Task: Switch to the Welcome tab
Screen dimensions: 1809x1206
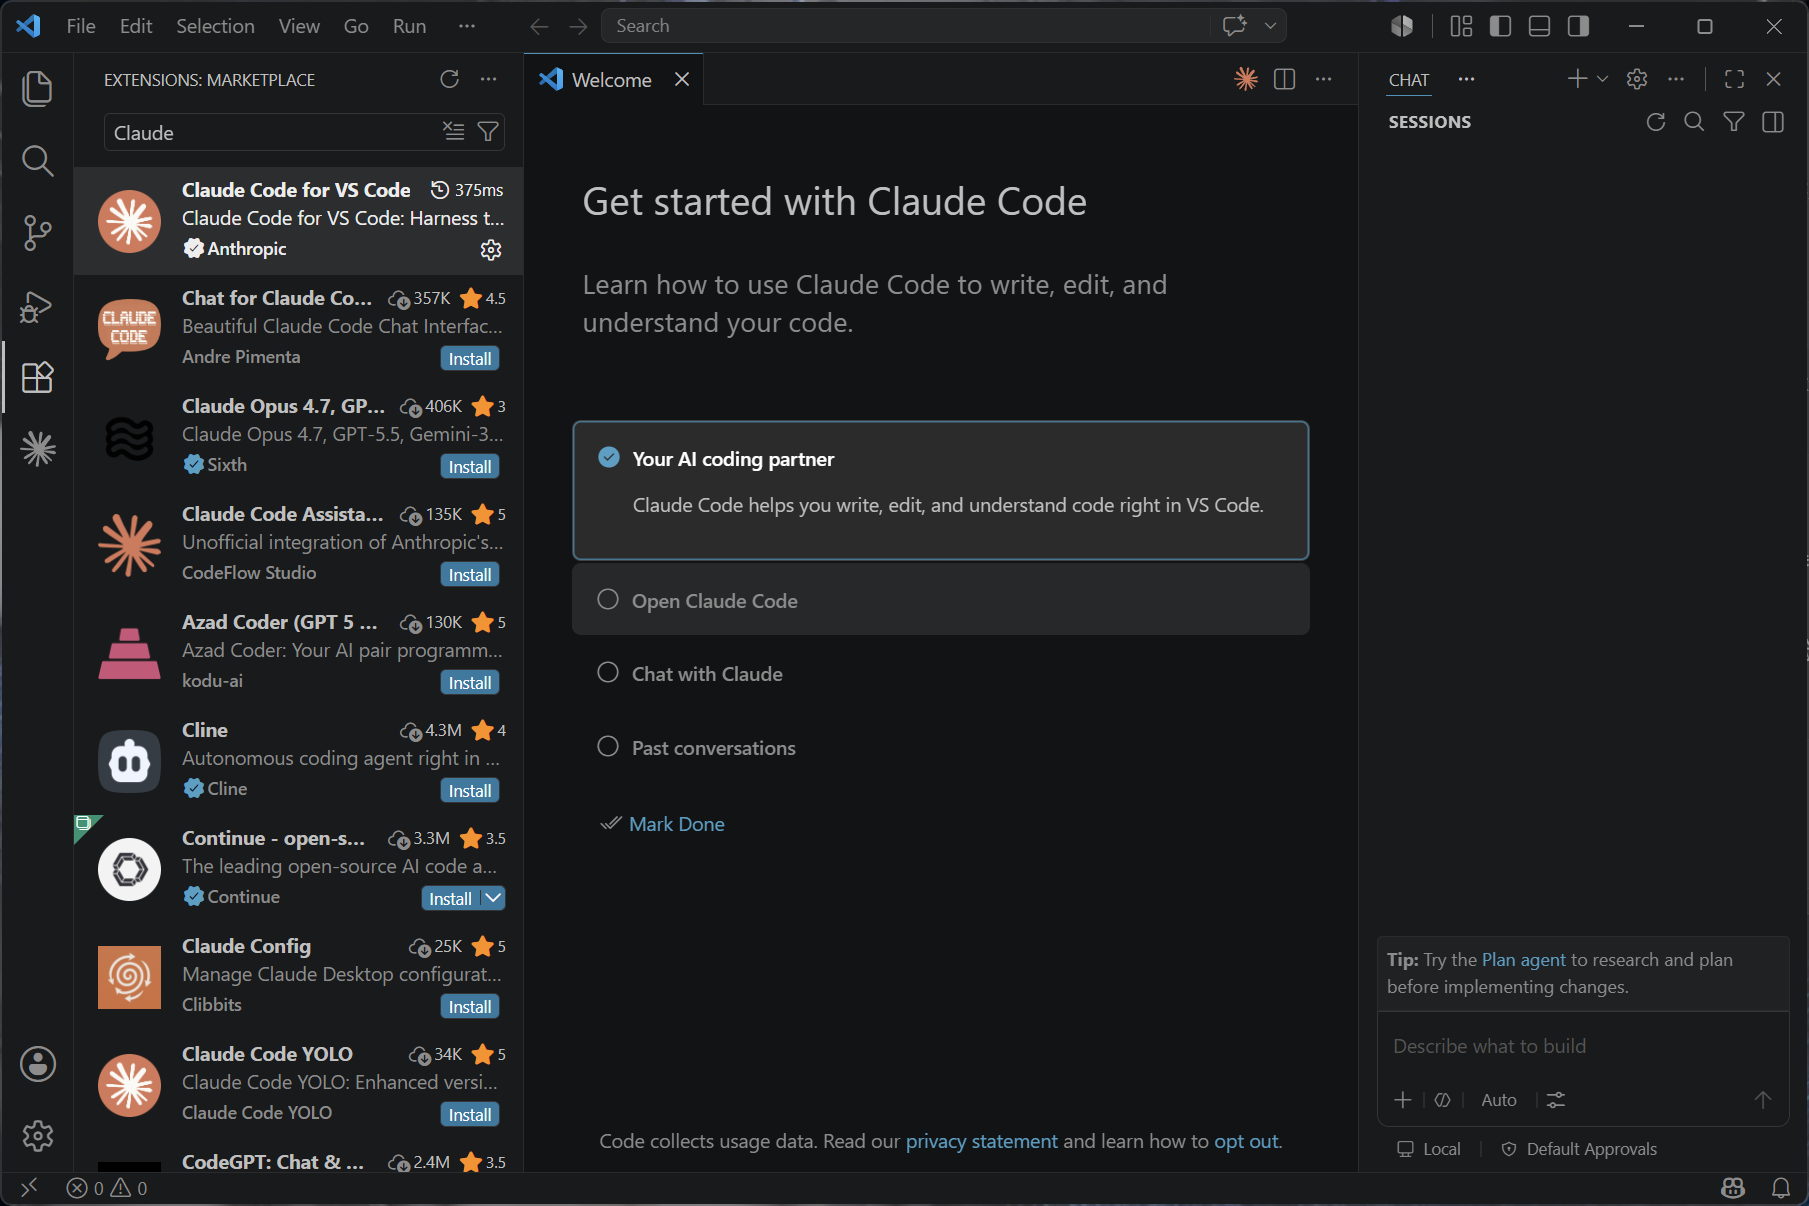Action: pos(612,79)
